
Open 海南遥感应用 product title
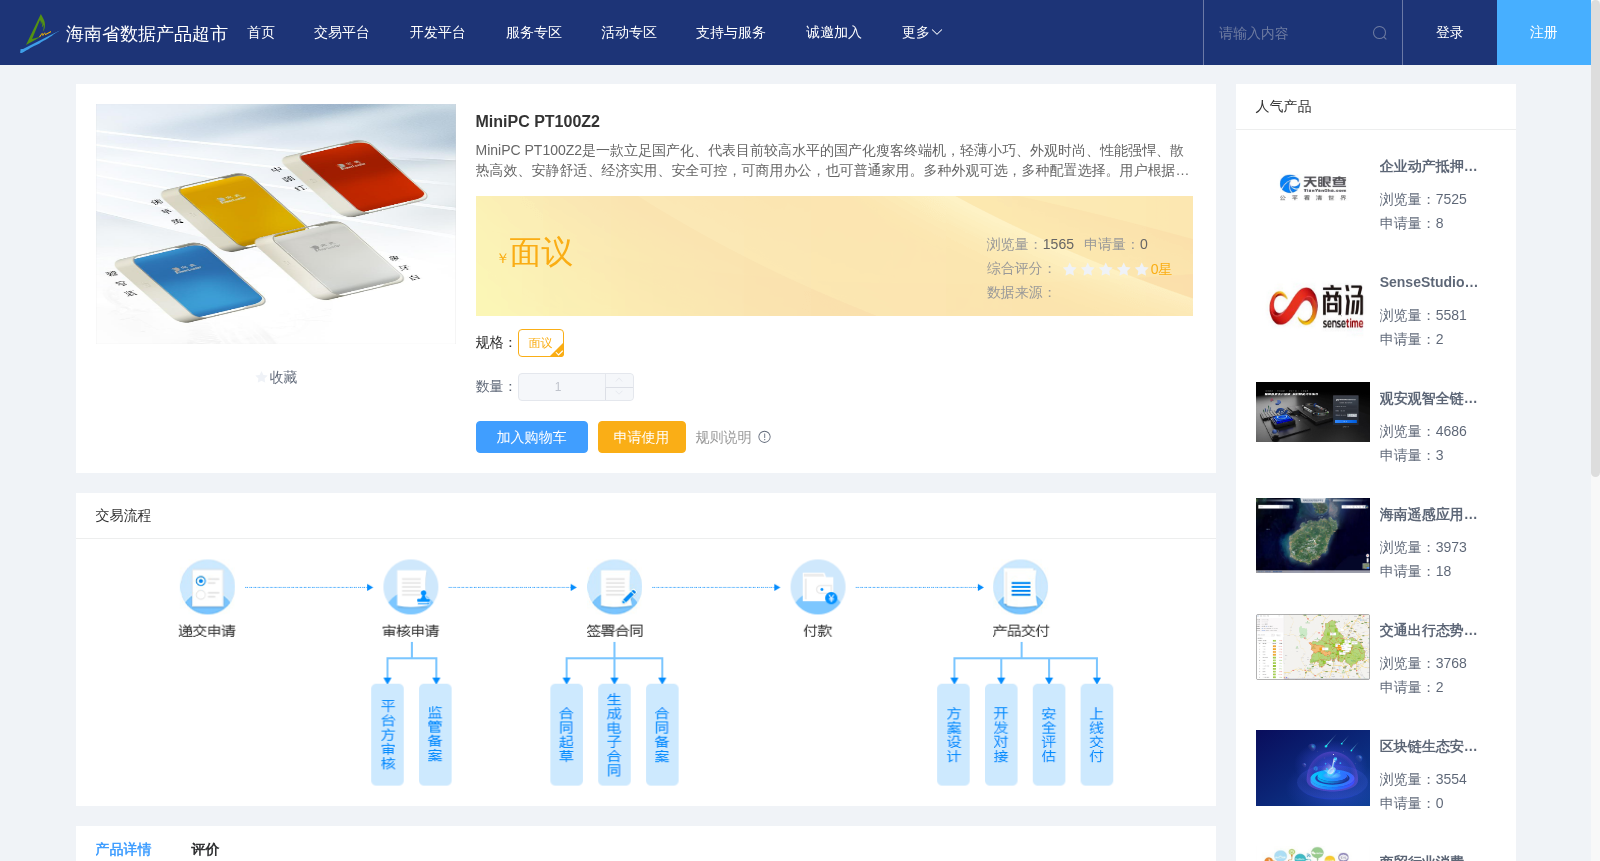tap(1428, 515)
